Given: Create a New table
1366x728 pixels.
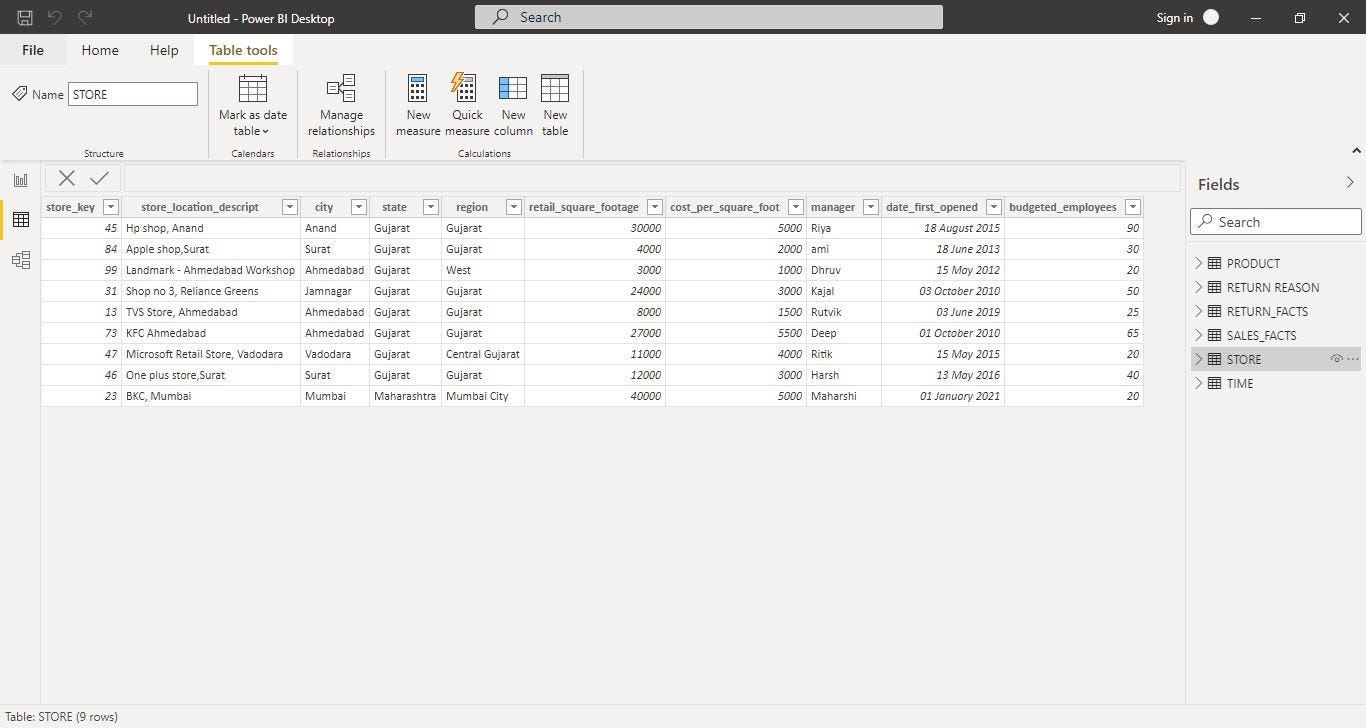Looking at the screenshot, I should [x=555, y=106].
